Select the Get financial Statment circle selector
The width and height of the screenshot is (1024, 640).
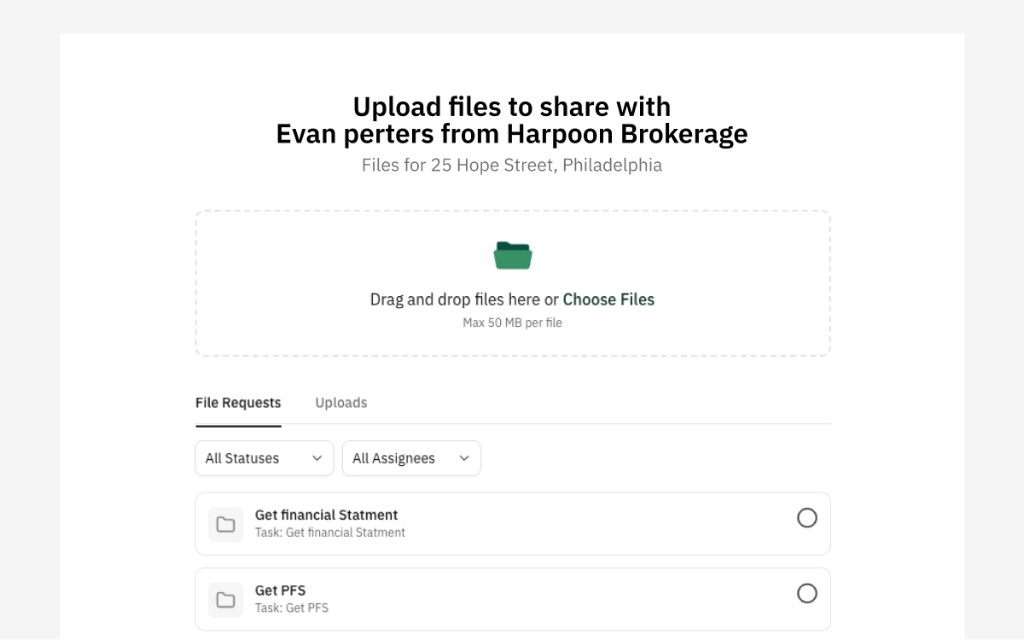tap(807, 518)
